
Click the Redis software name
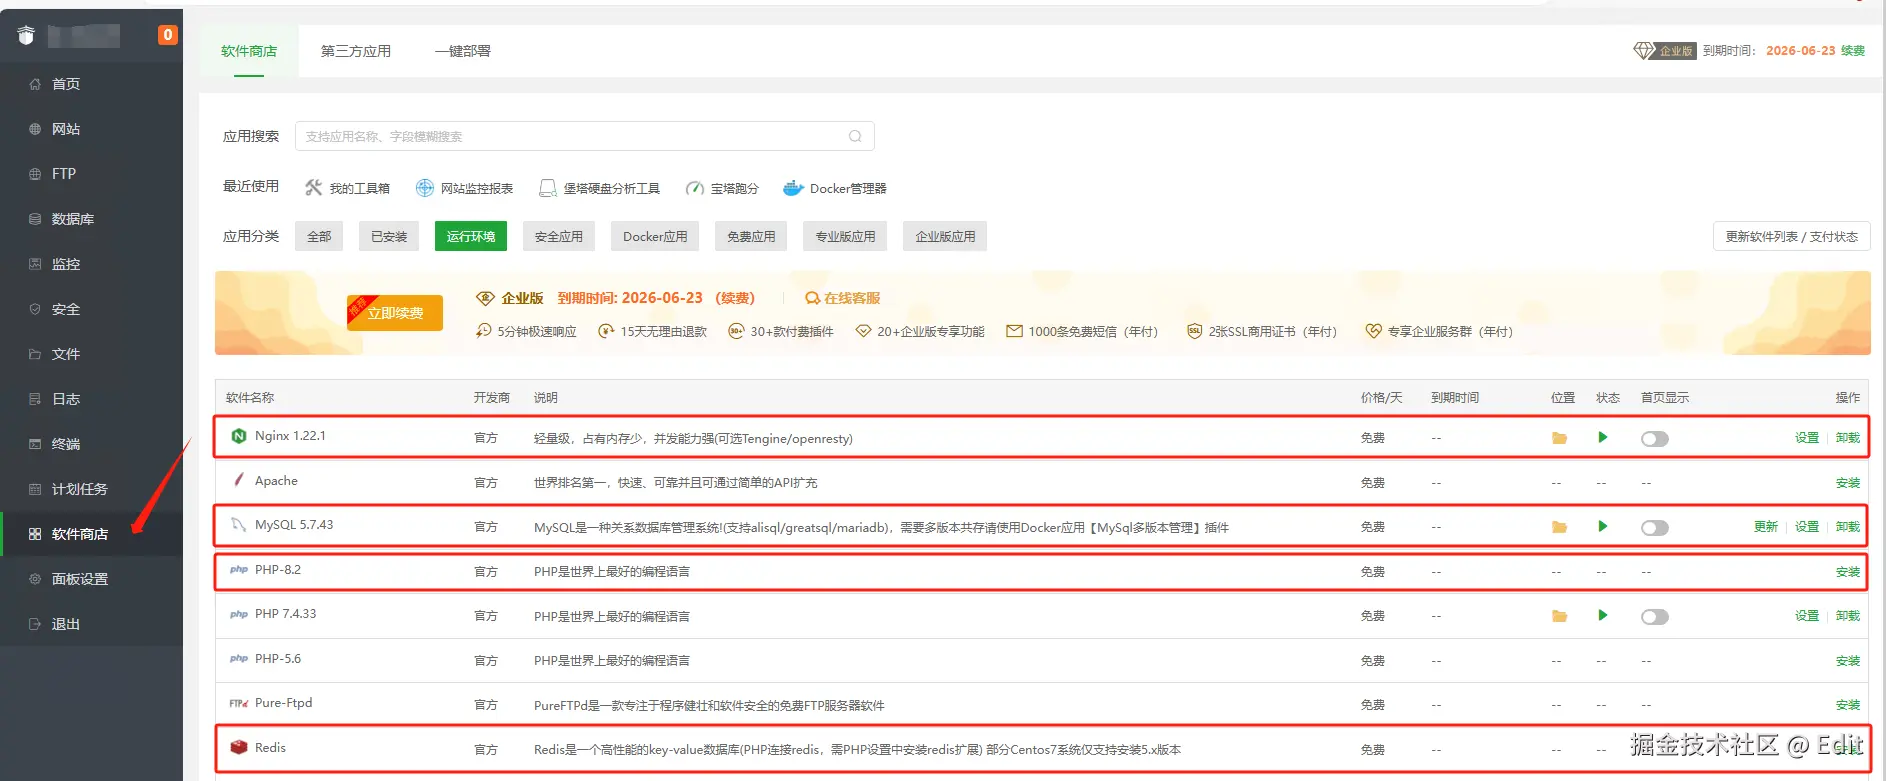[270, 748]
